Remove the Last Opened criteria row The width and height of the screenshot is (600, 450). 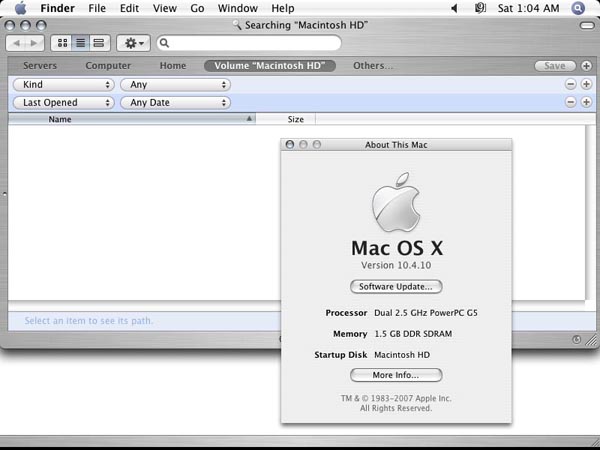pyautogui.click(x=571, y=102)
